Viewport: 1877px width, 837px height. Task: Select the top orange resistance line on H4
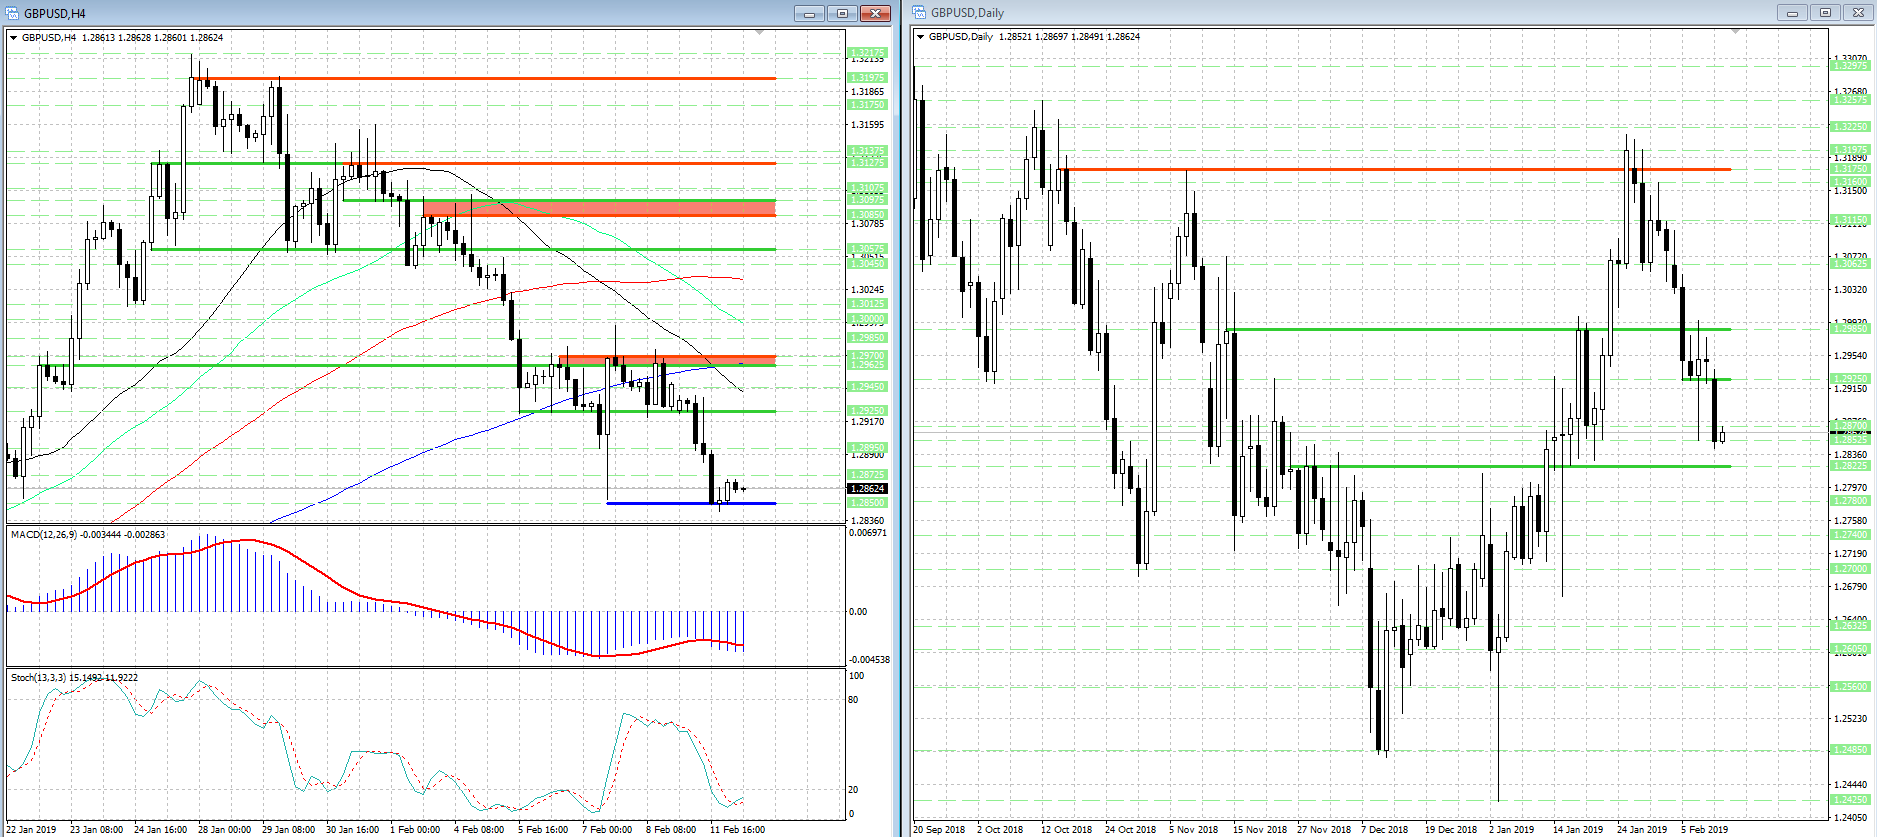(486, 78)
